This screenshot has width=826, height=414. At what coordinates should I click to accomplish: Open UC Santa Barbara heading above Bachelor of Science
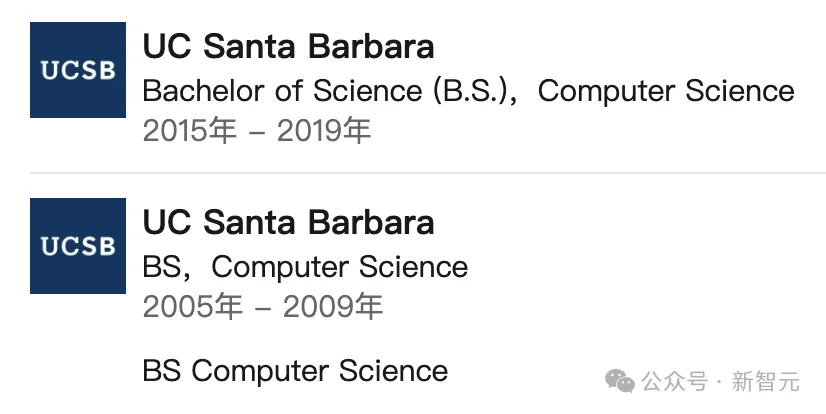[288, 46]
